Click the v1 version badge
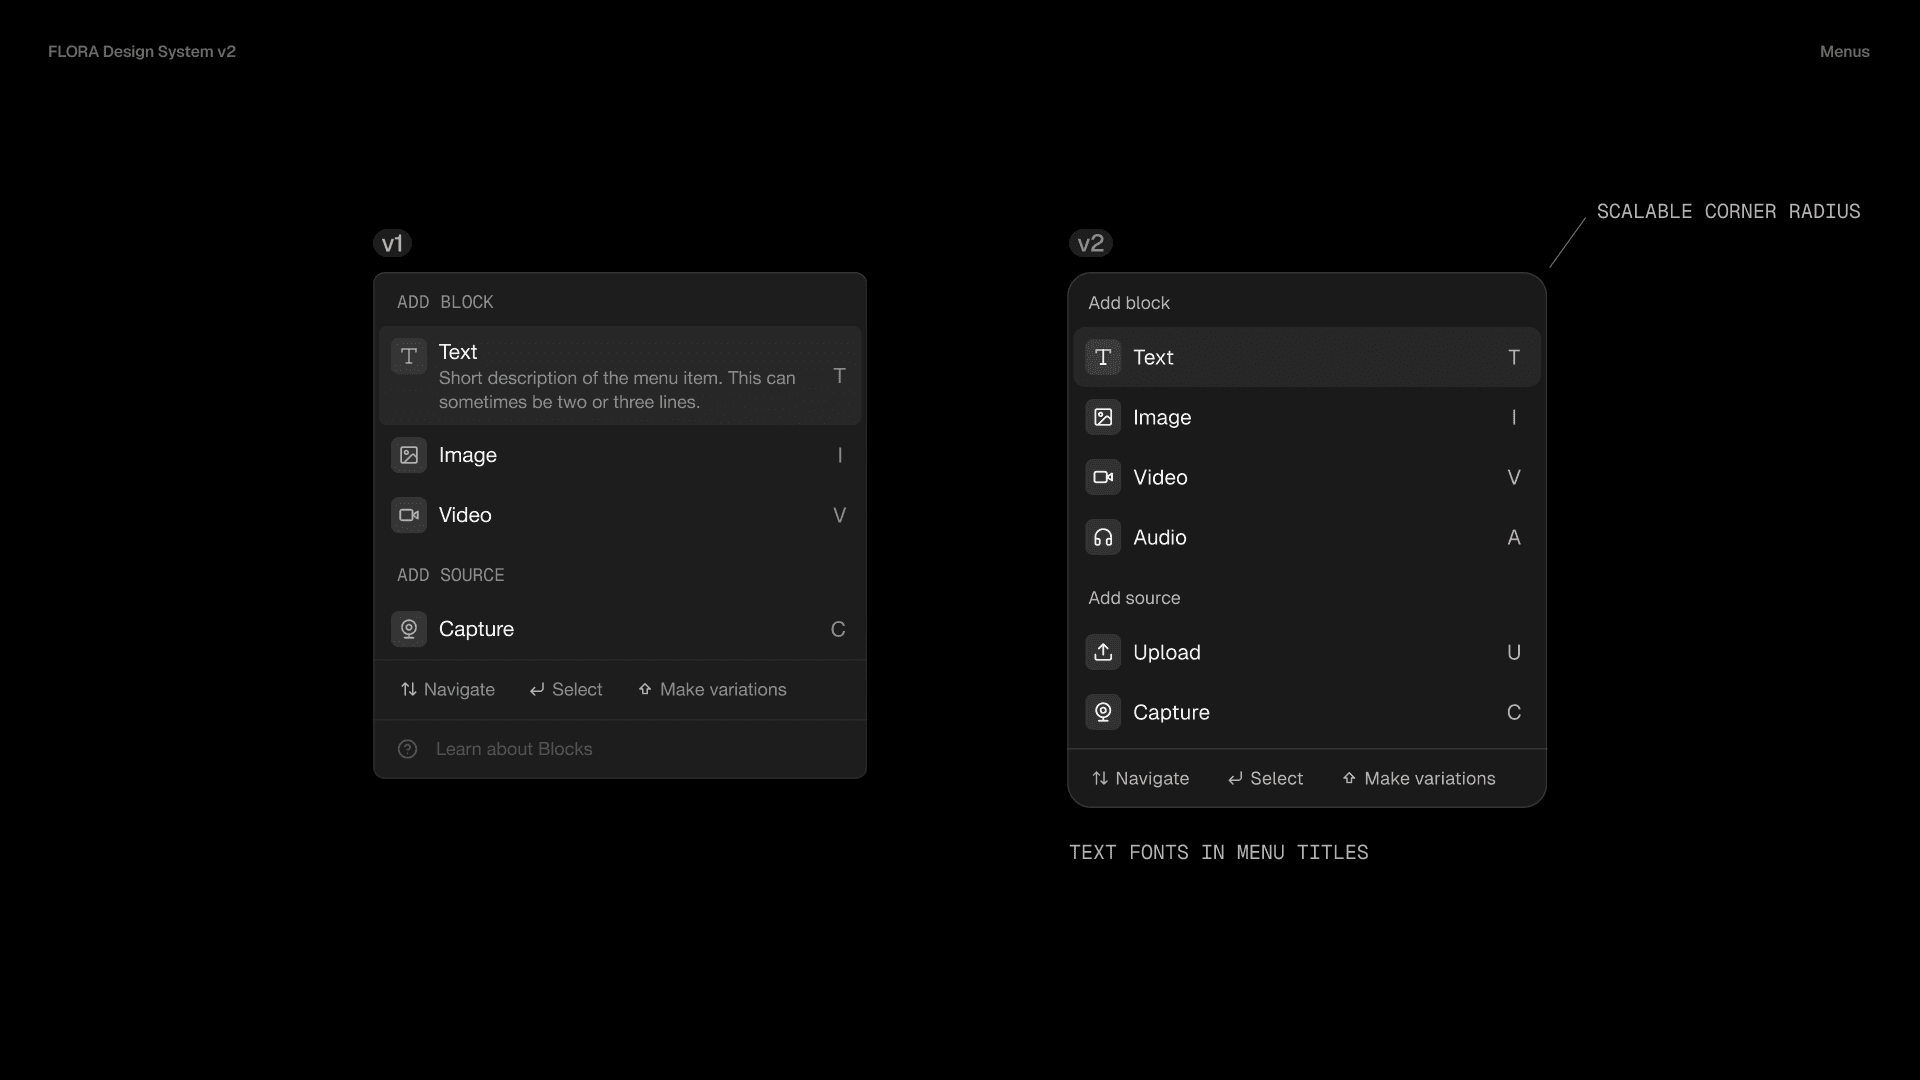Screen dimensions: 1920x1080 [392, 244]
